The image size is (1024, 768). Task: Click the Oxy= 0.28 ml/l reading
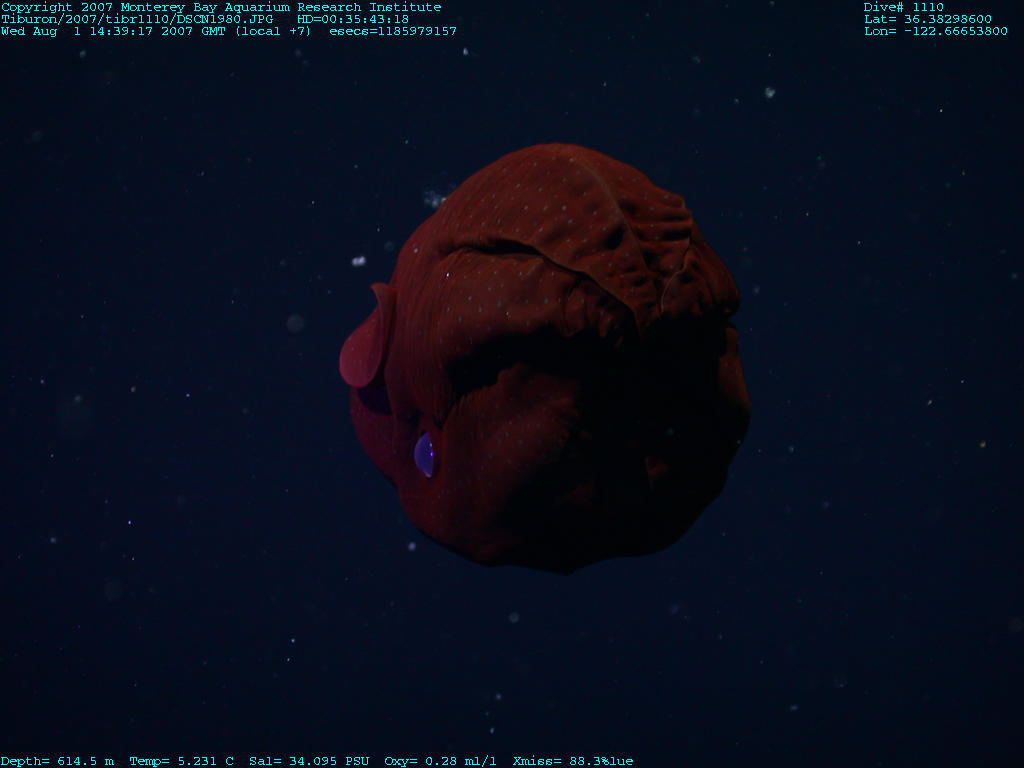(440, 761)
